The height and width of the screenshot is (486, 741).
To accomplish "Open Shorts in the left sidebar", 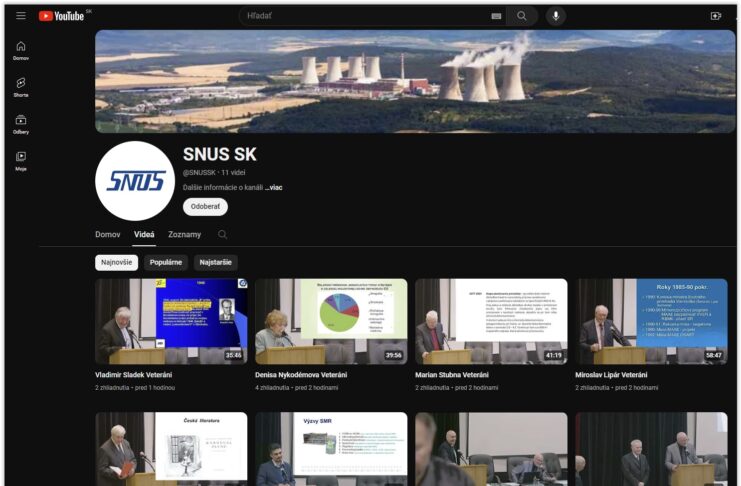I will (21, 87).
